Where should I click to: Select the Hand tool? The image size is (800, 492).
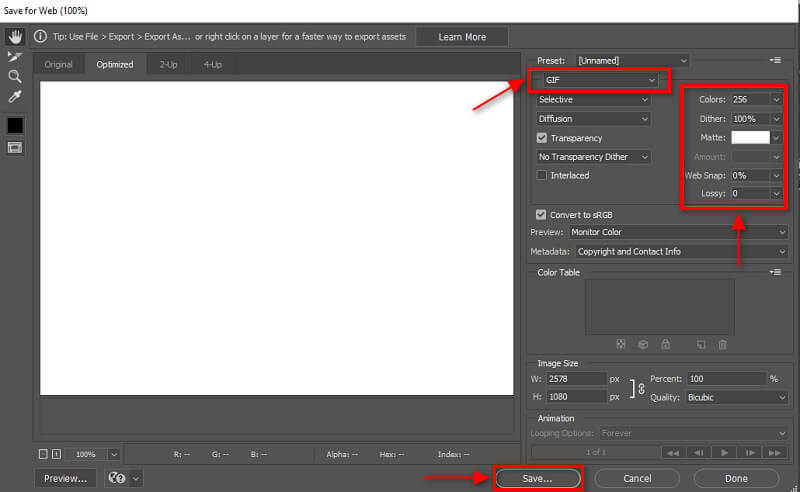point(15,36)
